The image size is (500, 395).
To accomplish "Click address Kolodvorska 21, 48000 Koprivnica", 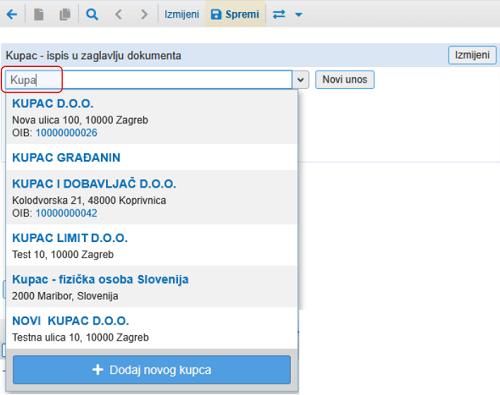I will (x=89, y=200).
